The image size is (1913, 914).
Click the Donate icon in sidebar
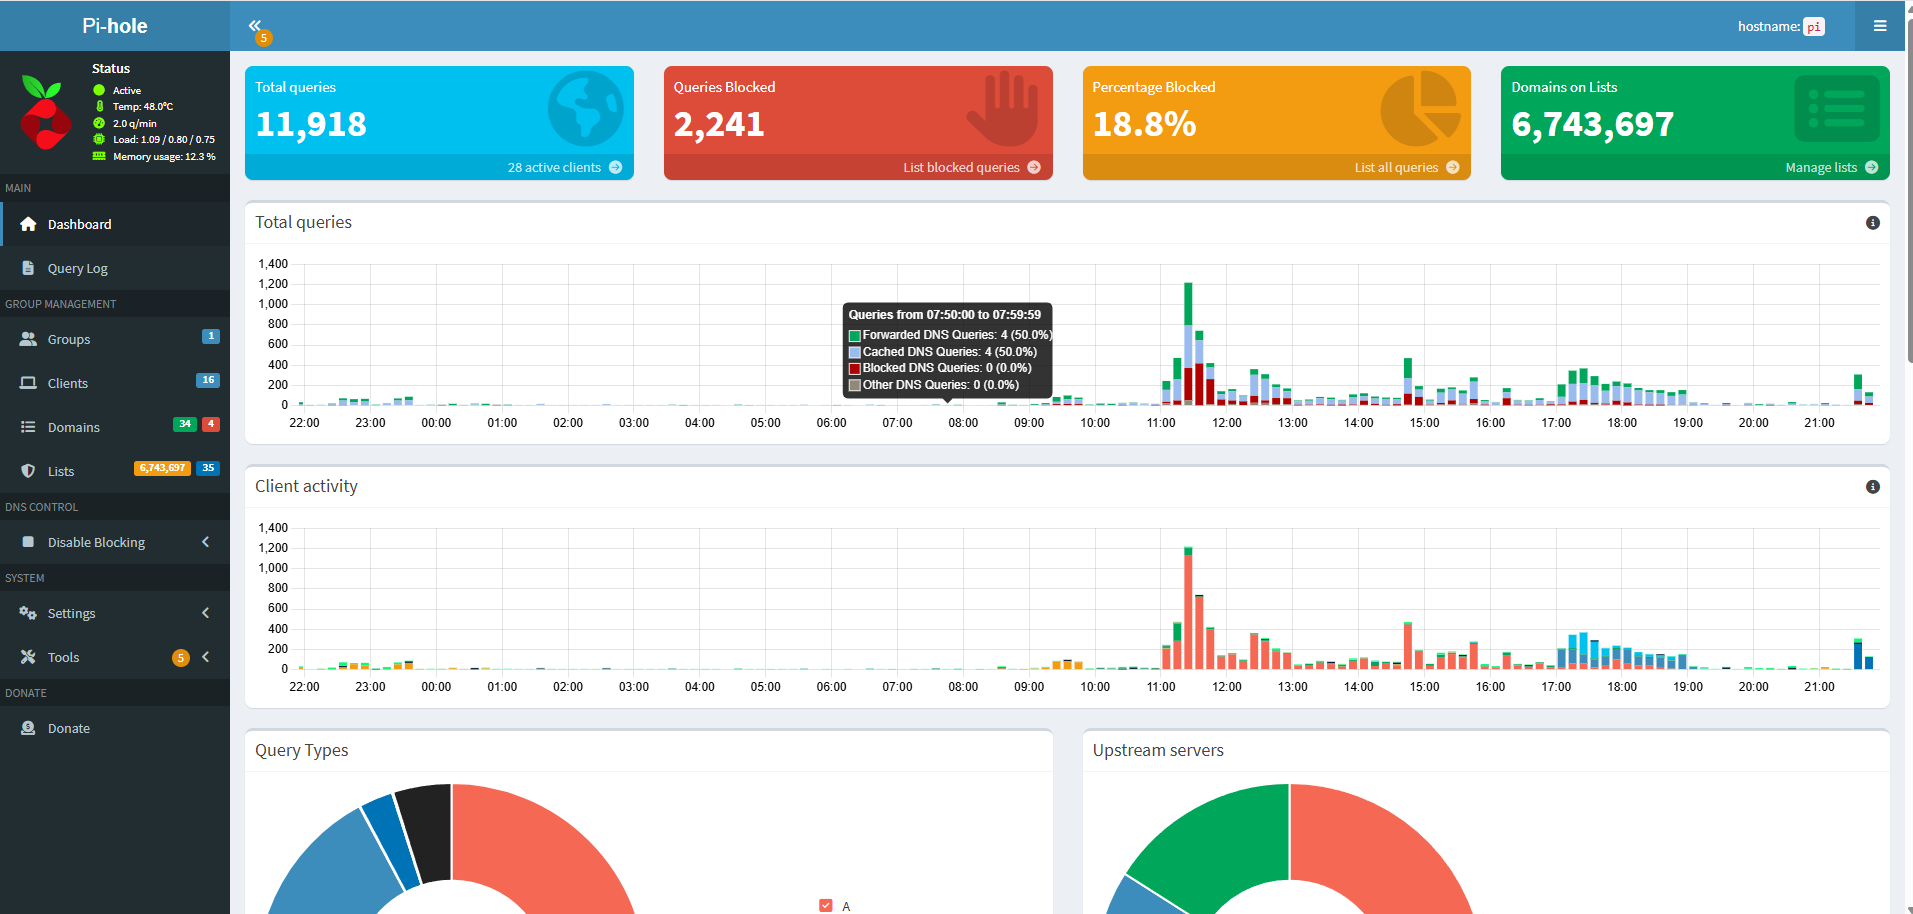(x=28, y=728)
